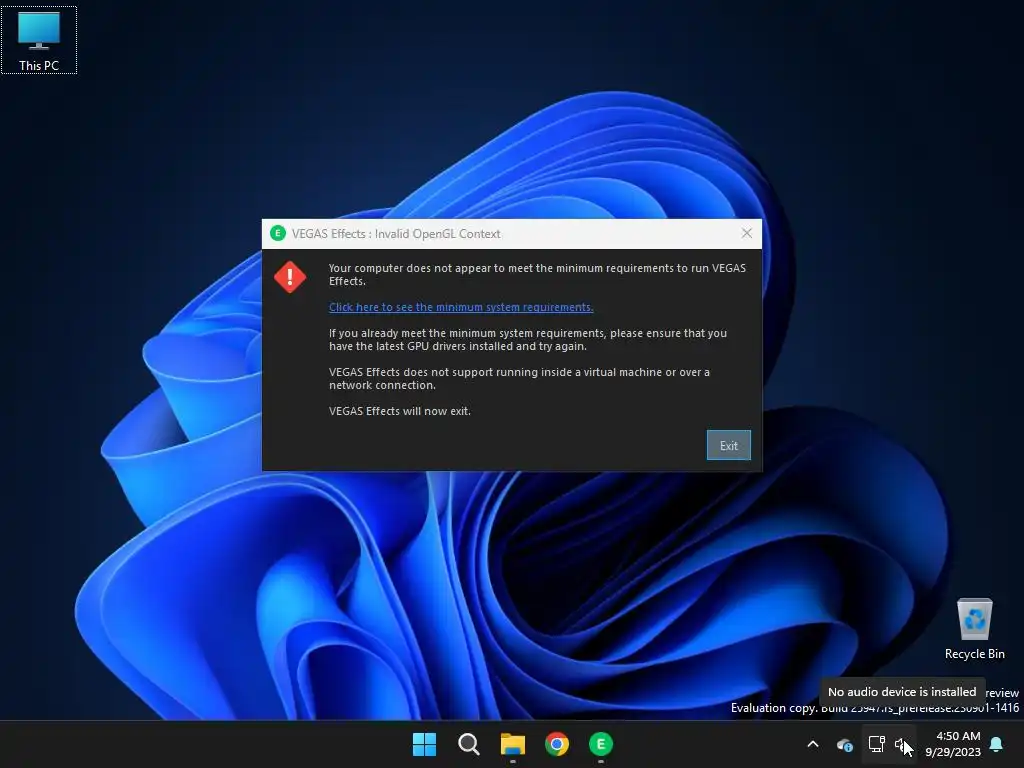Select the Recycle Bin desktop icon
The width and height of the screenshot is (1024, 768).
coord(974,629)
